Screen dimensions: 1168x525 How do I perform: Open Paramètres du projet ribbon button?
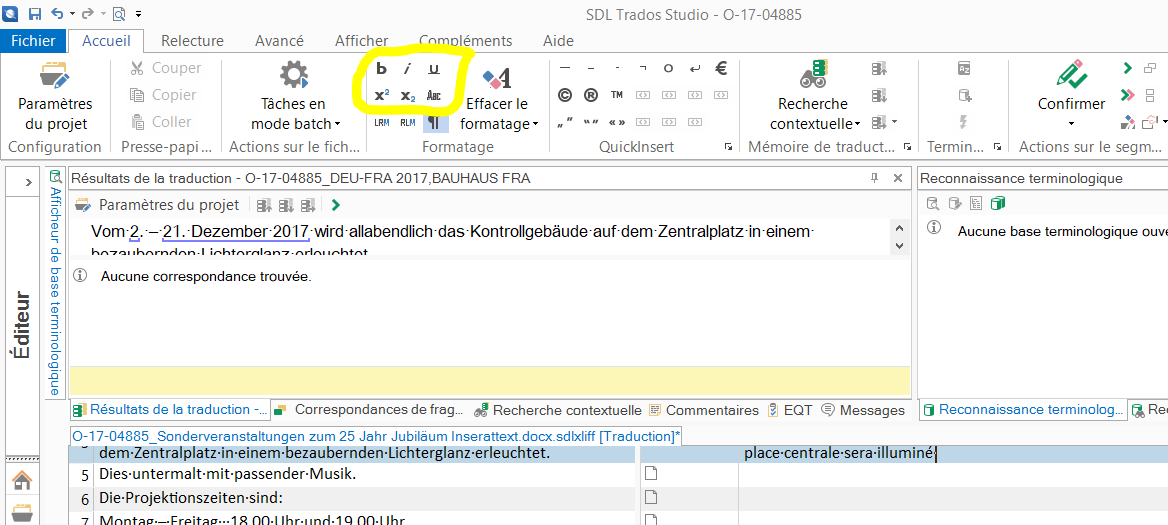[54, 97]
